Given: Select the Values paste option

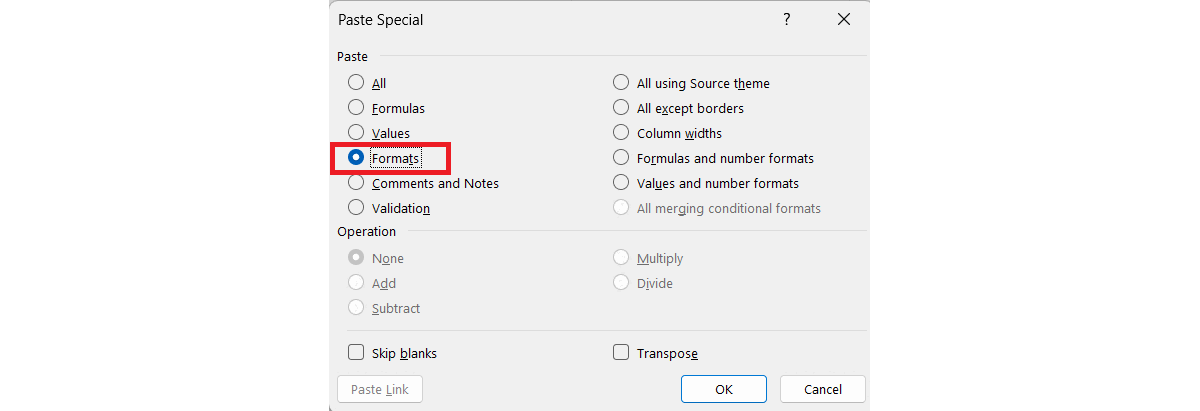Looking at the screenshot, I should tap(356, 133).
